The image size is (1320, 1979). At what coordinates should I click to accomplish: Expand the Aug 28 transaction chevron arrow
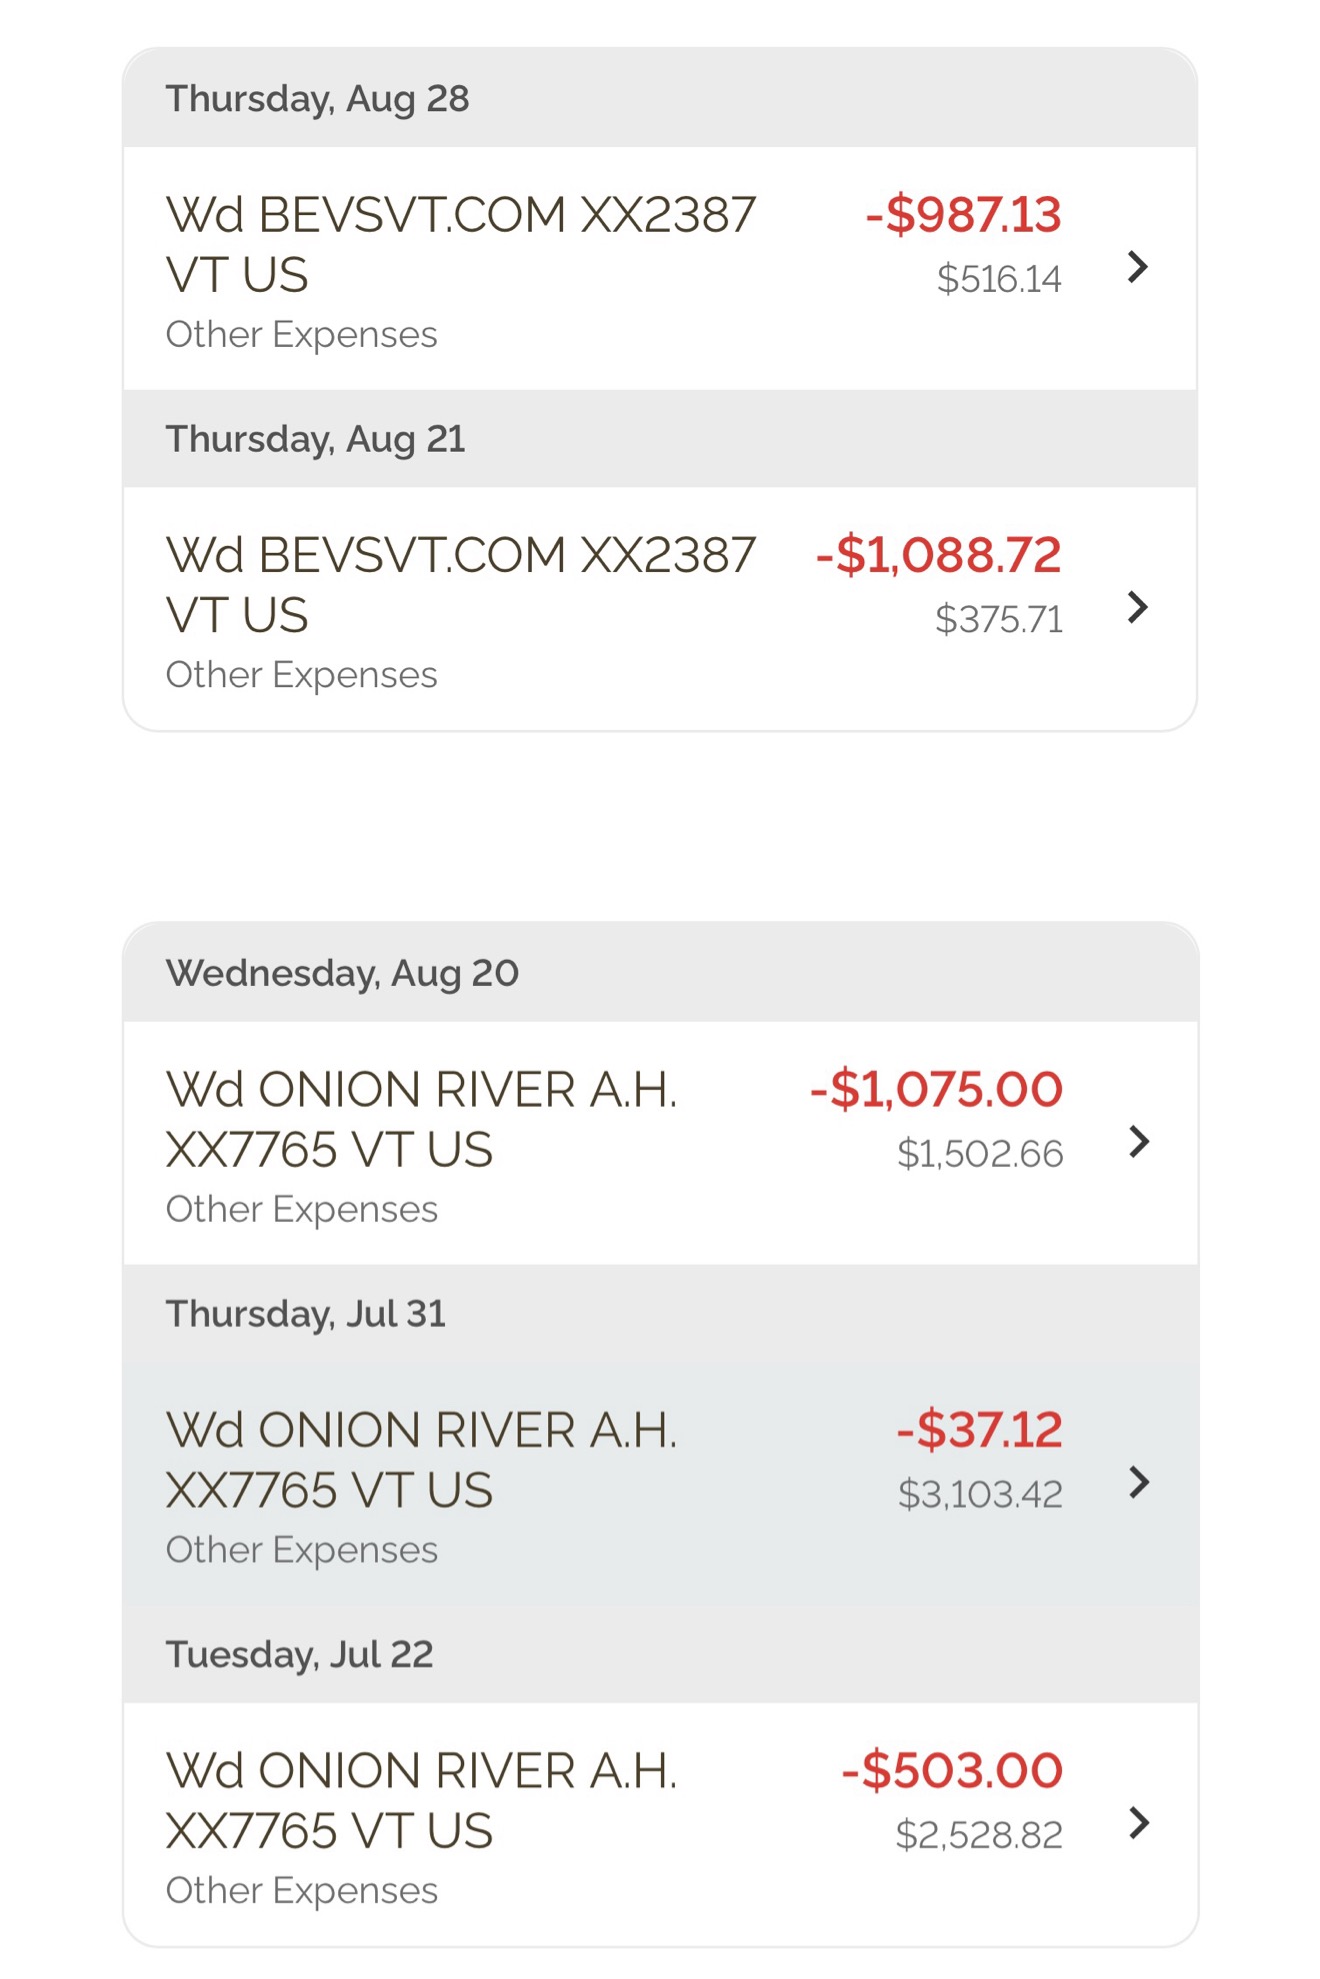click(1136, 267)
